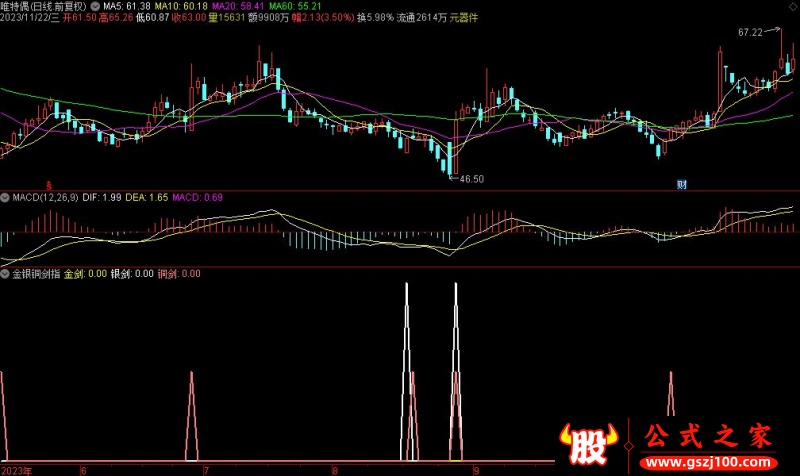Open the MACD(12,26,9) indicator dropdown arrow
Viewport: 800px width, 476px height.
(x=5, y=197)
